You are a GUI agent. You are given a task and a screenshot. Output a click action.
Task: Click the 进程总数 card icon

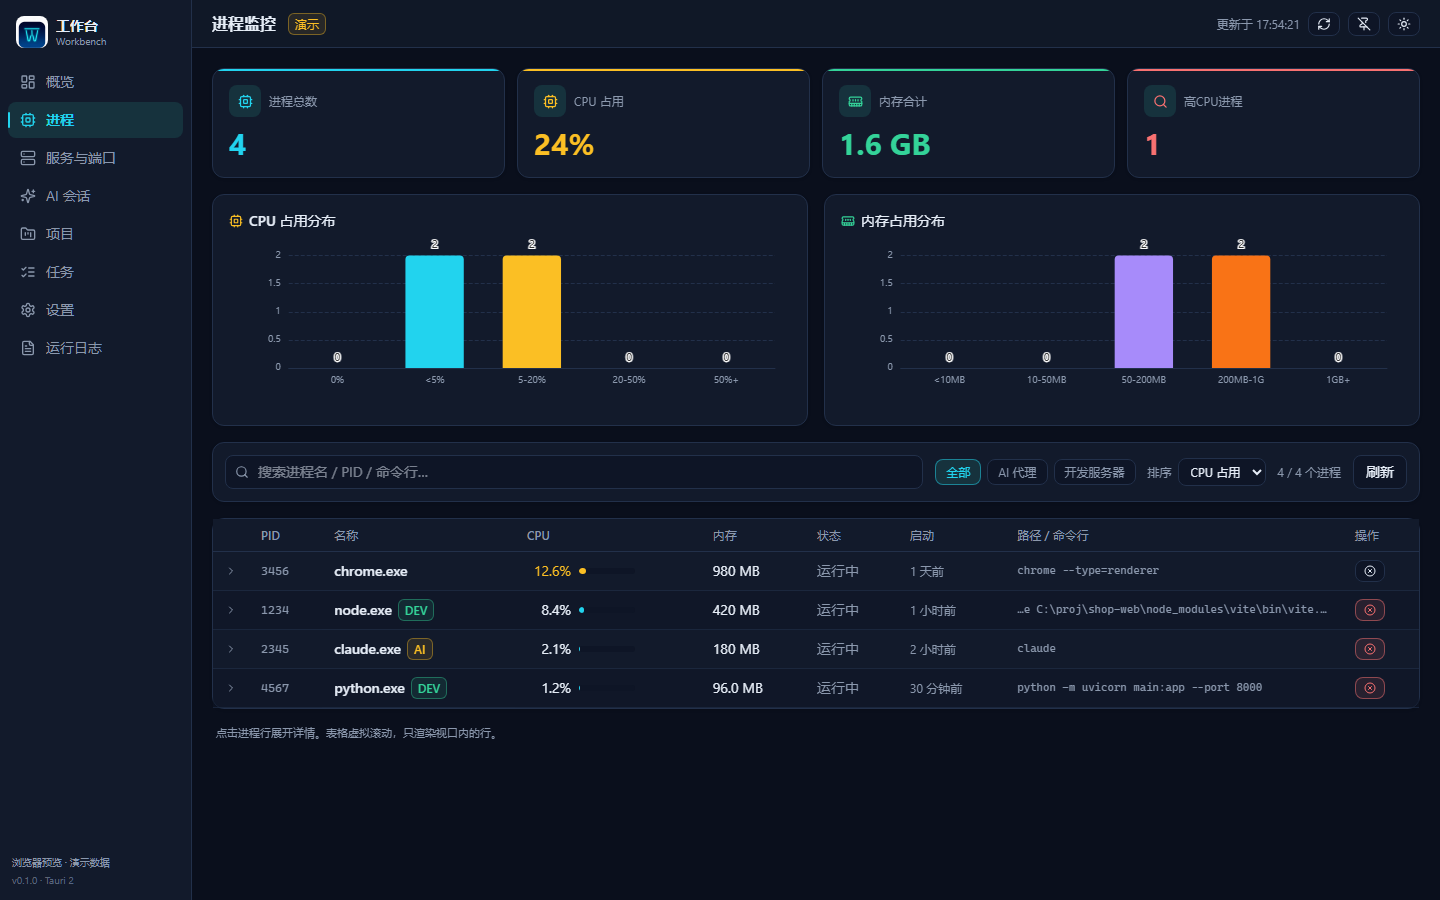[245, 101]
